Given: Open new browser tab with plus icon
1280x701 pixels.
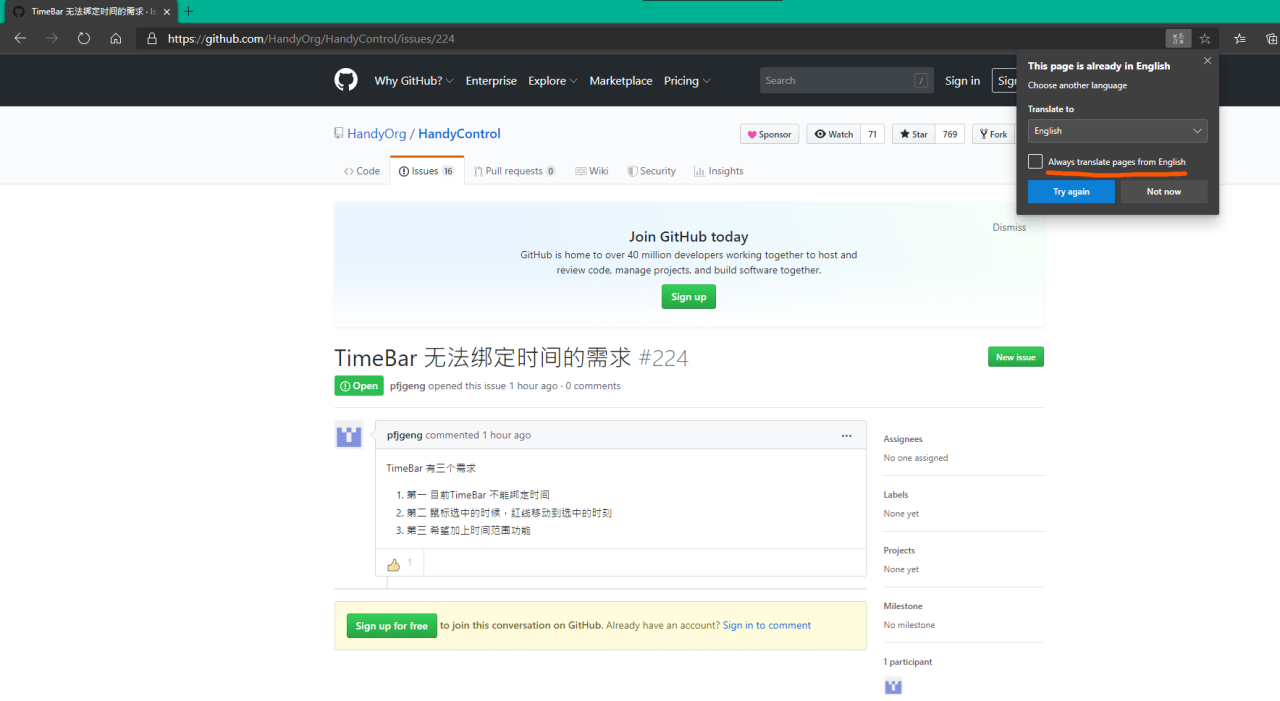Looking at the screenshot, I should click(188, 11).
